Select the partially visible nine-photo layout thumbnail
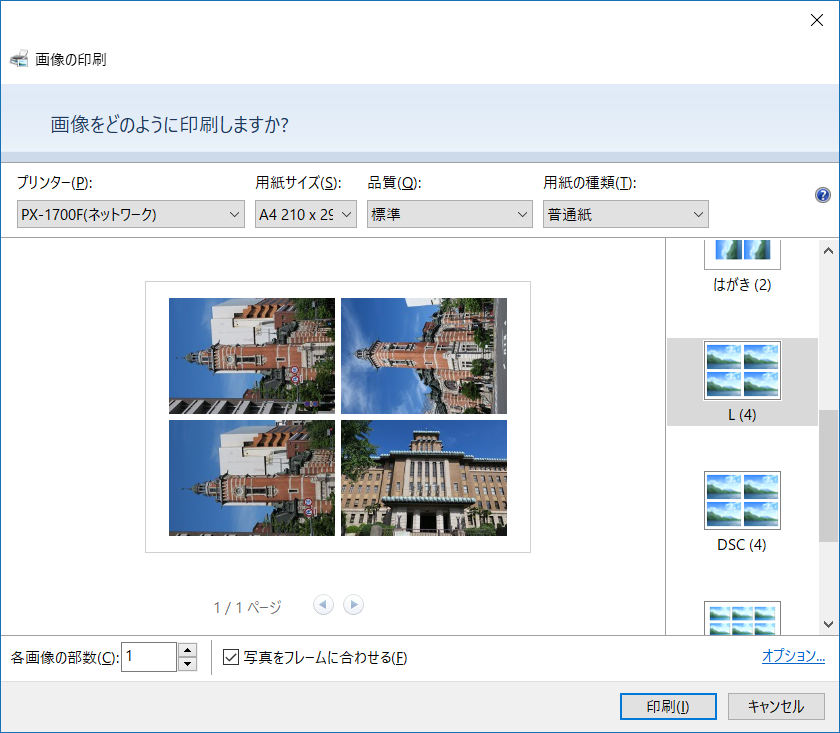 point(742,618)
